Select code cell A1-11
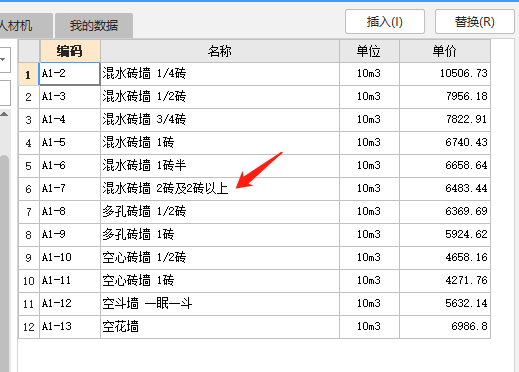Viewport: 519px width, 372px height. coord(70,281)
